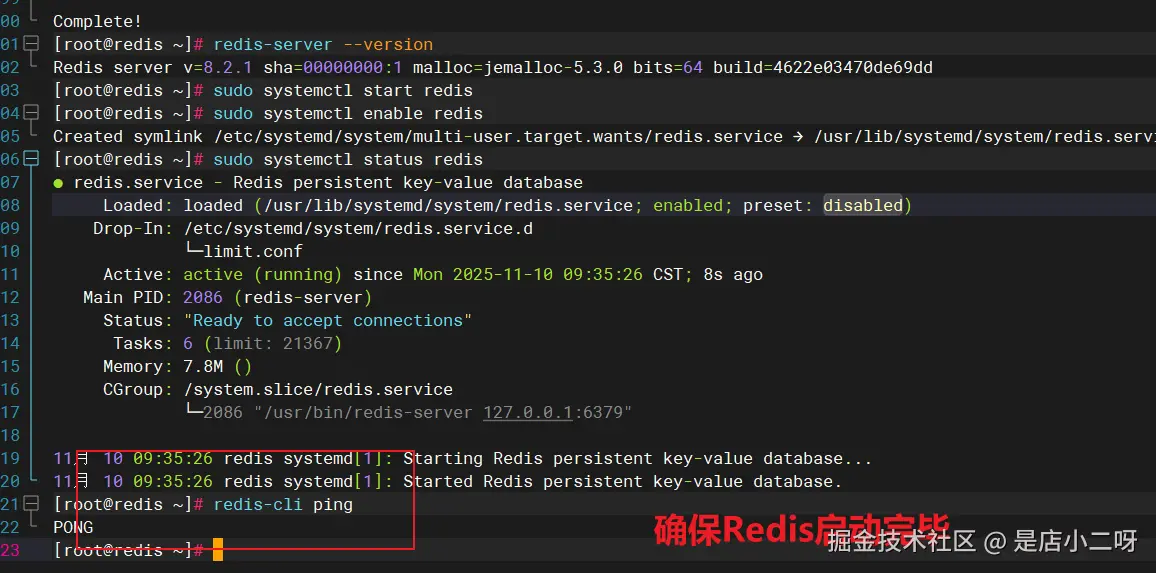Collapse the fold marker at systemctl status redis line
Viewport: 1156px width, 573px height.
pyautogui.click(x=31, y=159)
